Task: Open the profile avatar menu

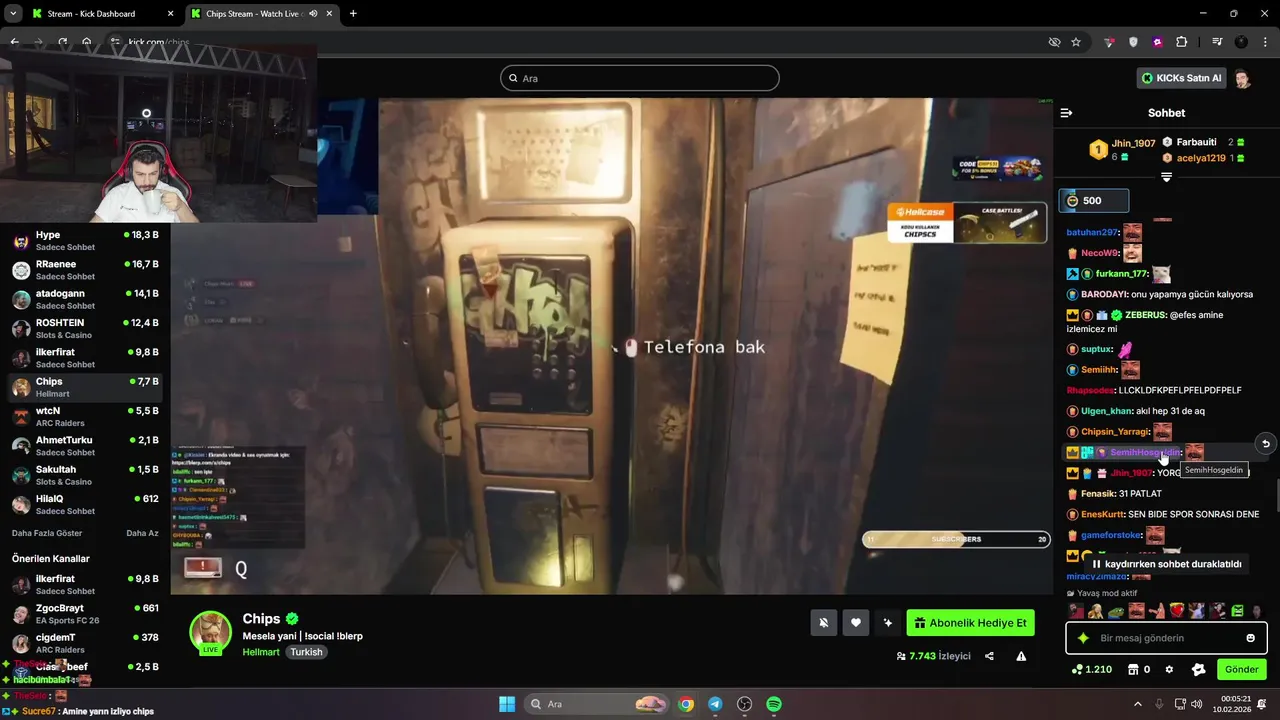Action: 1242,78
